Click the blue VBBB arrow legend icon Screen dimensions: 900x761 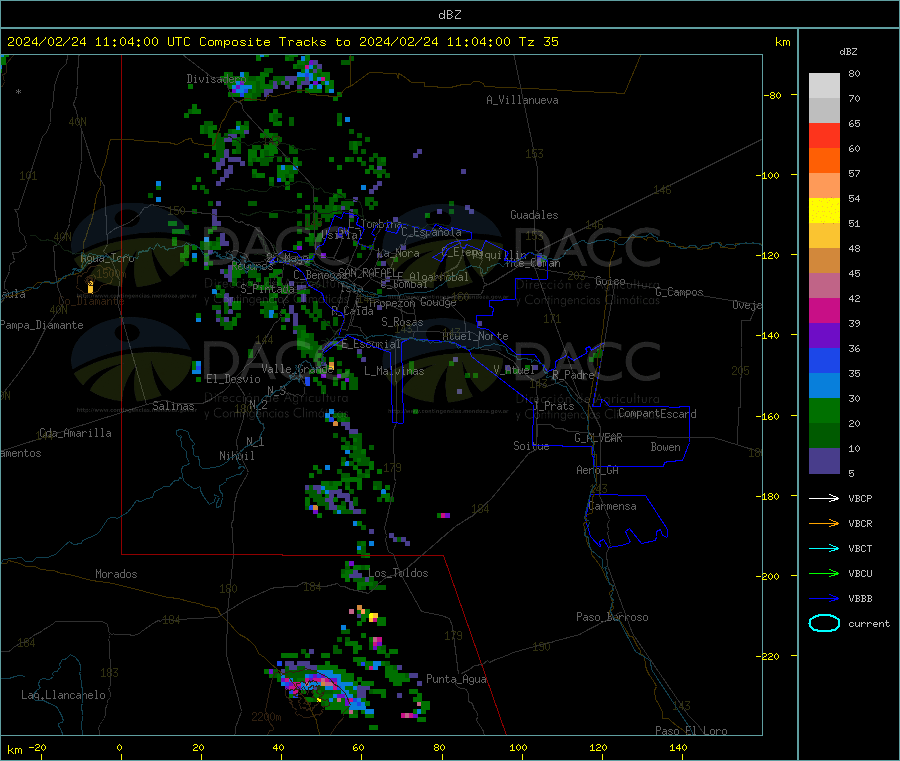point(824,599)
